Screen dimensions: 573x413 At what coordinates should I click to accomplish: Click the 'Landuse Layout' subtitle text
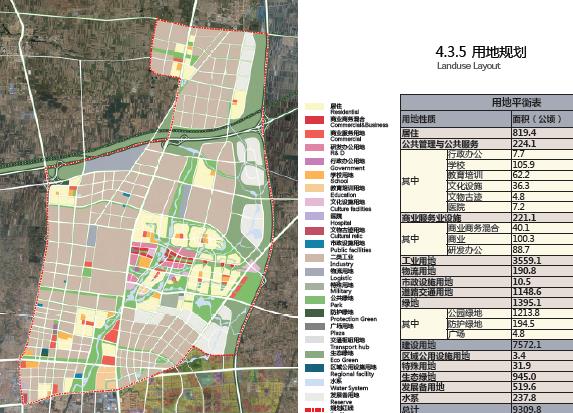click(x=468, y=66)
